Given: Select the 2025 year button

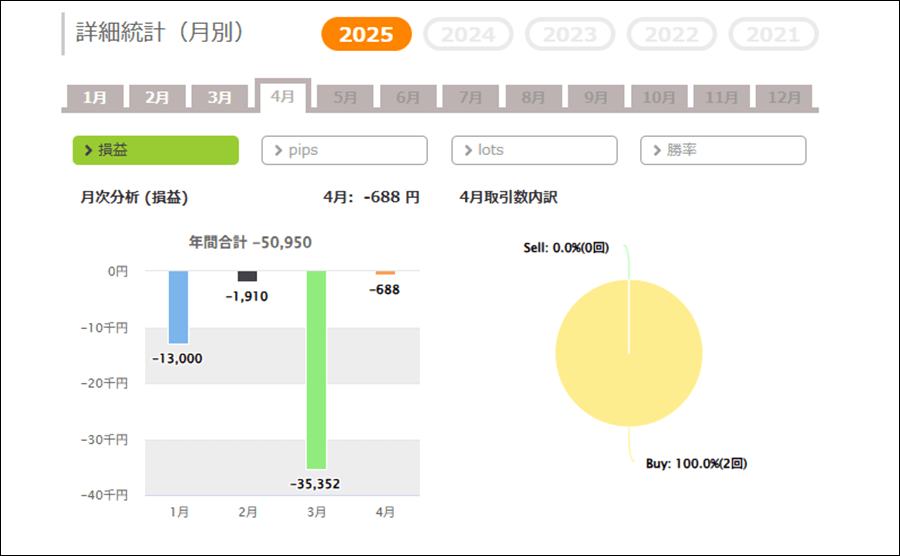Looking at the screenshot, I should click(366, 34).
